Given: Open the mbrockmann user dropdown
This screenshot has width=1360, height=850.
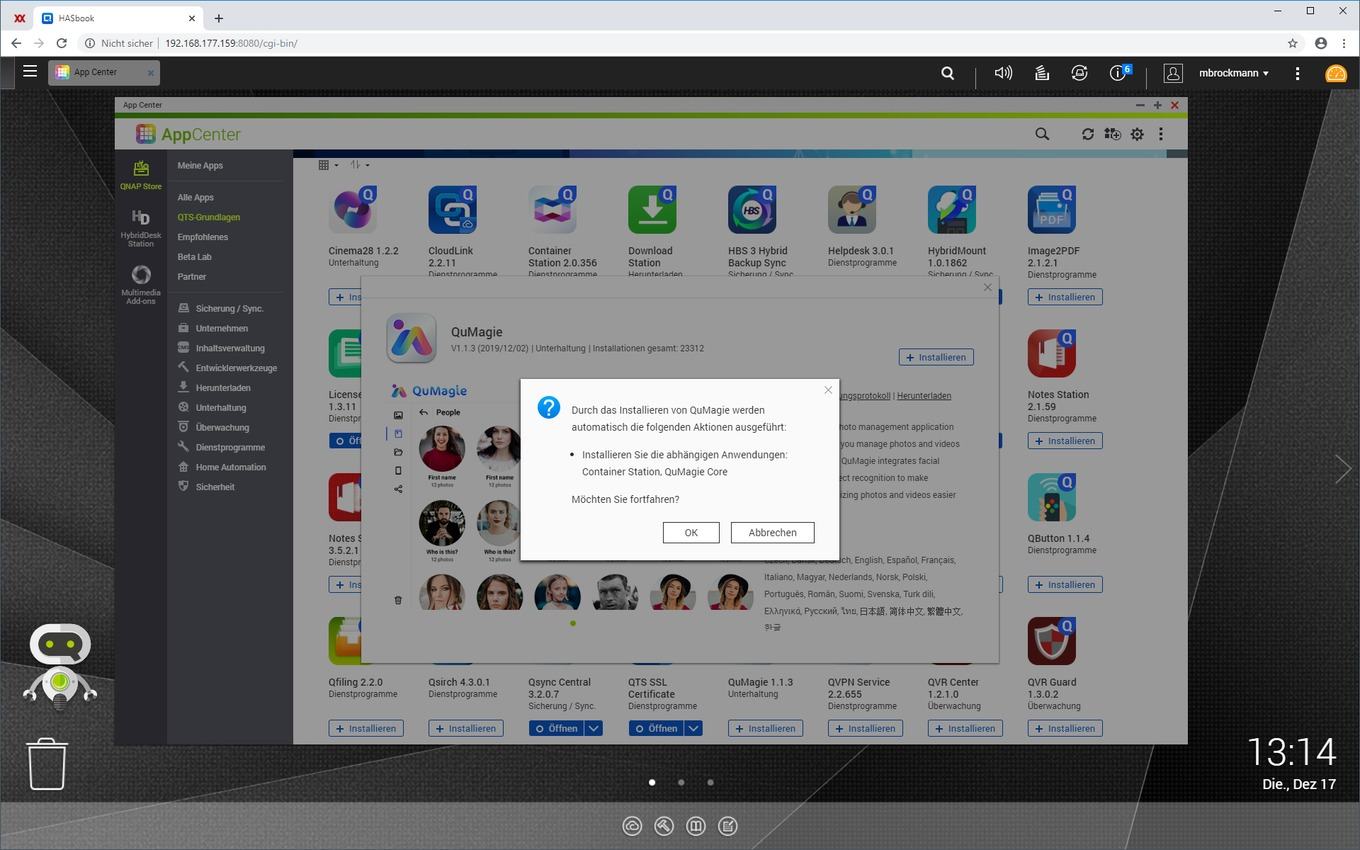Looking at the screenshot, I should point(1234,73).
